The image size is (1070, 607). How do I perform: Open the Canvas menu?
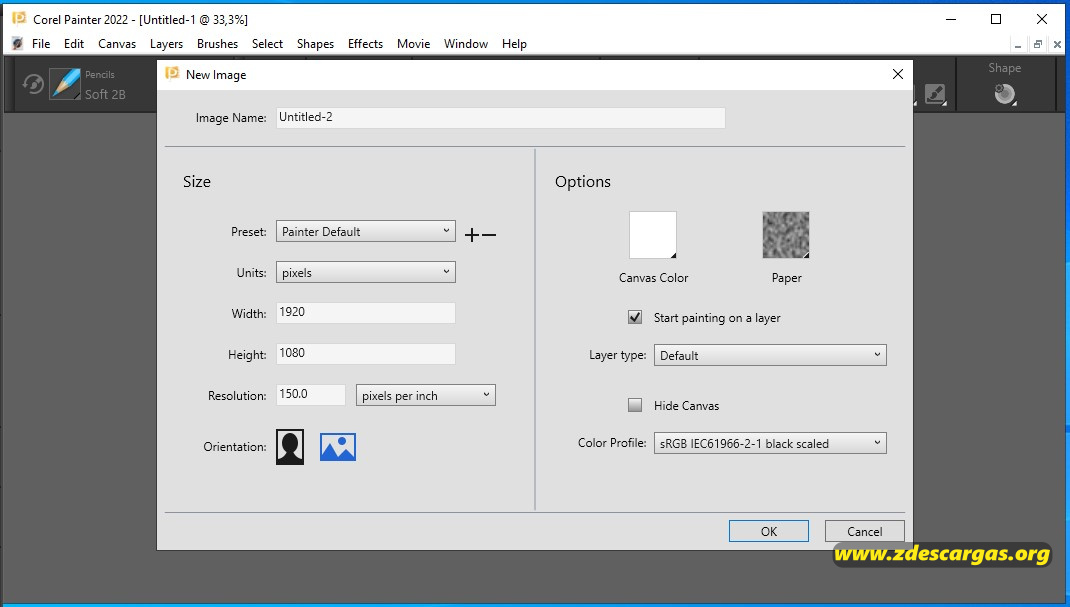(x=117, y=44)
